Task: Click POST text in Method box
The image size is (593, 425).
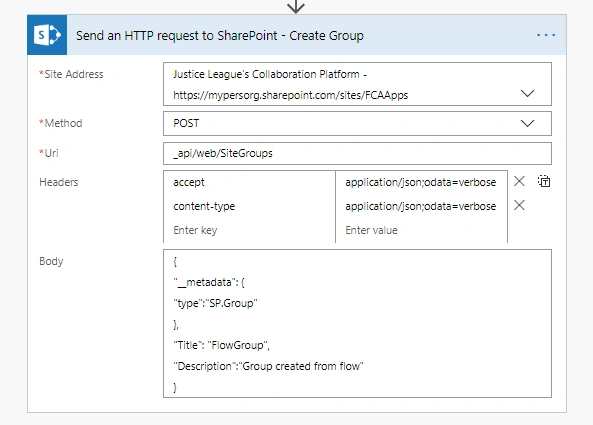Action: point(186,123)
